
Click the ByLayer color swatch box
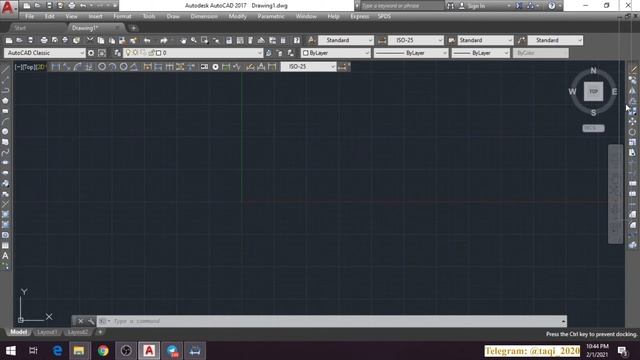305,53
